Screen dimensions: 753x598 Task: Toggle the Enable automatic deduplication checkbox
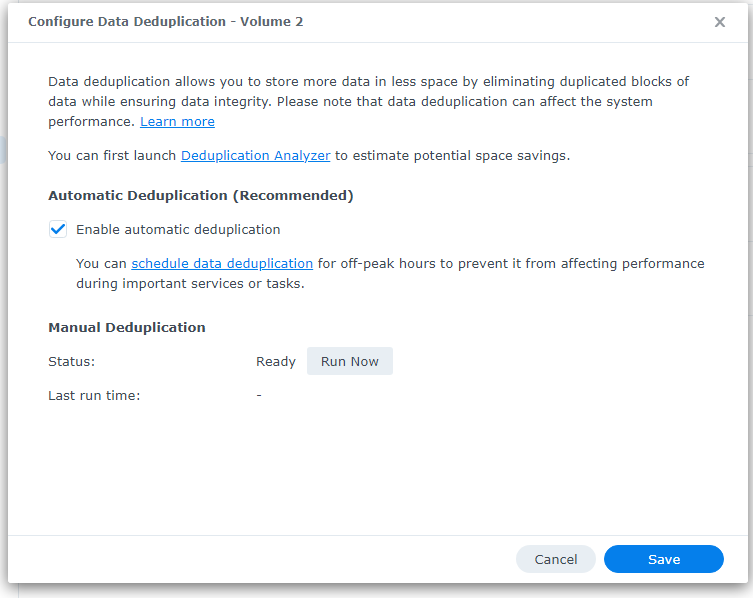(x=58, y=229)
